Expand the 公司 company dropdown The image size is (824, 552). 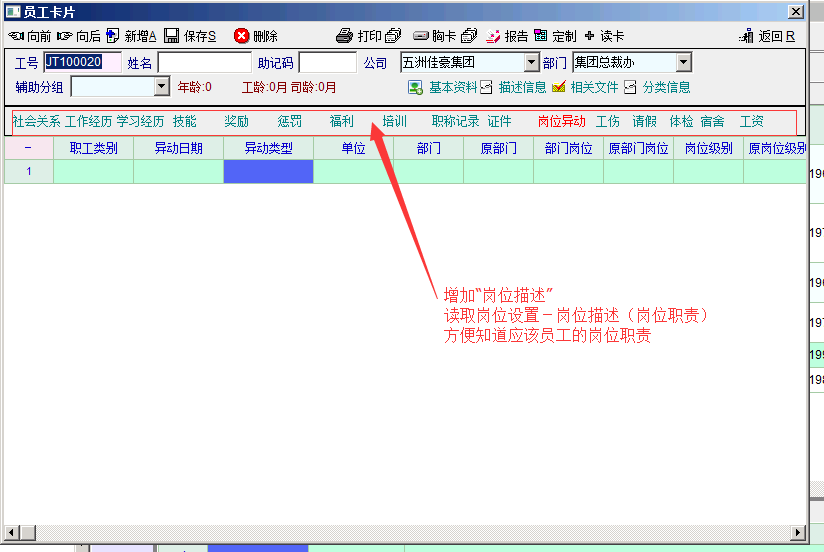530,63
